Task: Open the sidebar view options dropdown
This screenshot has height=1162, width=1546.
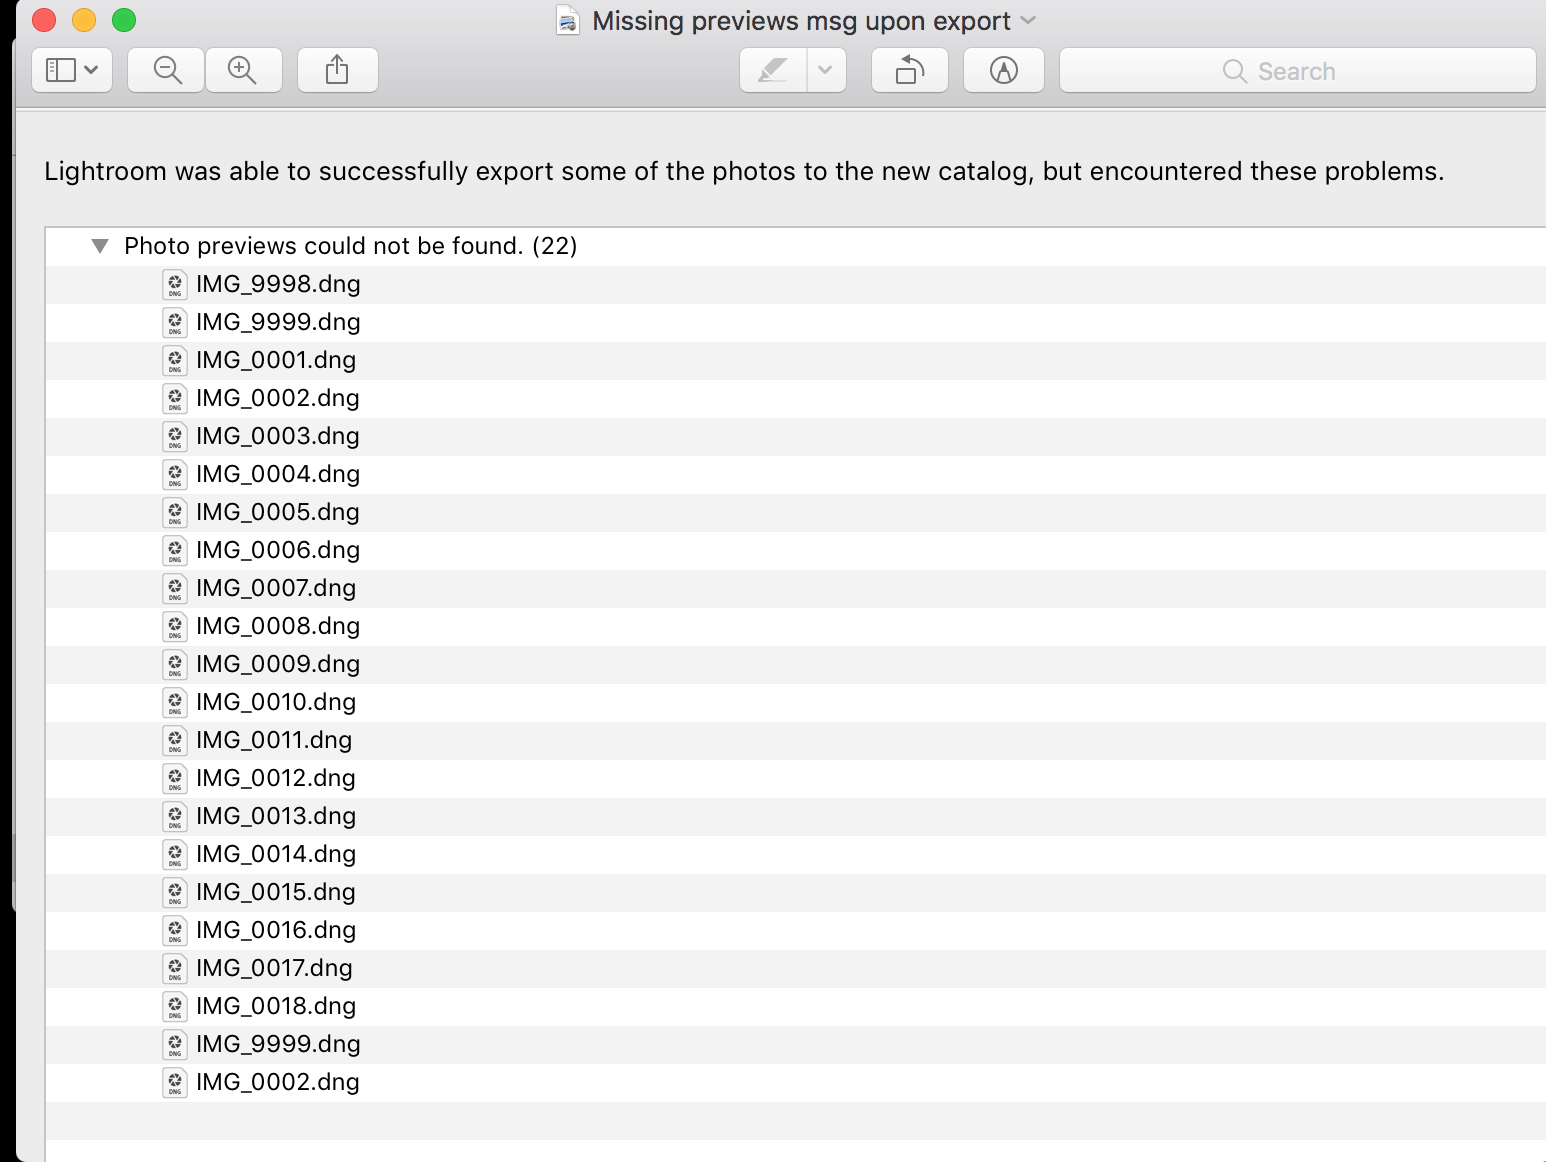Action: coord(71,70)
